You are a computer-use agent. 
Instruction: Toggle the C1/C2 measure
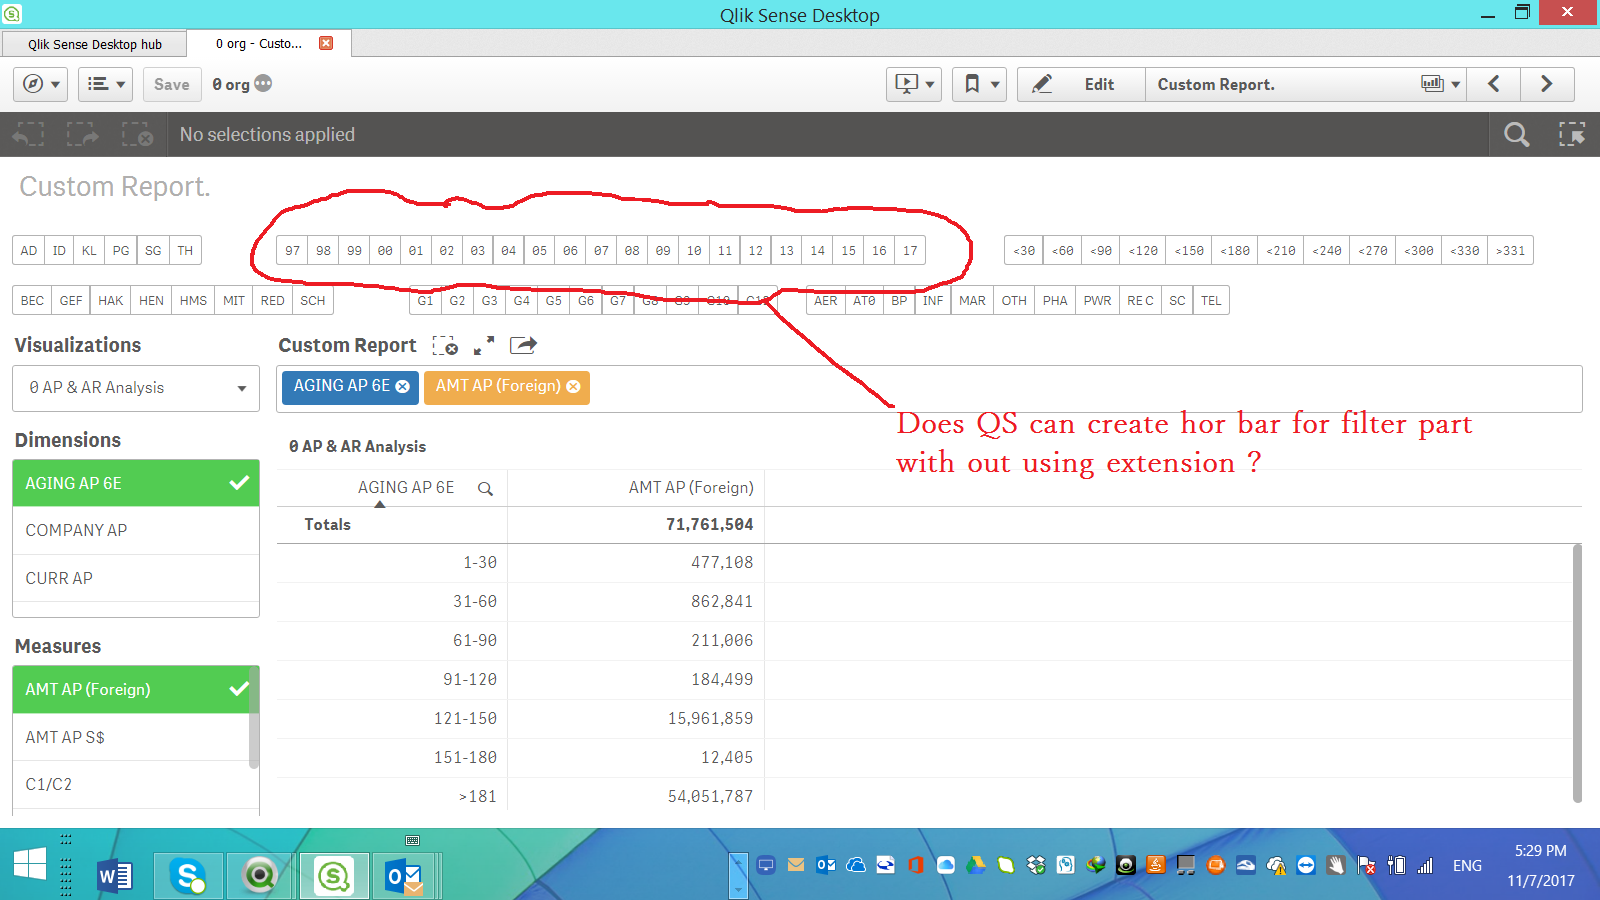[x=131, y=785]
